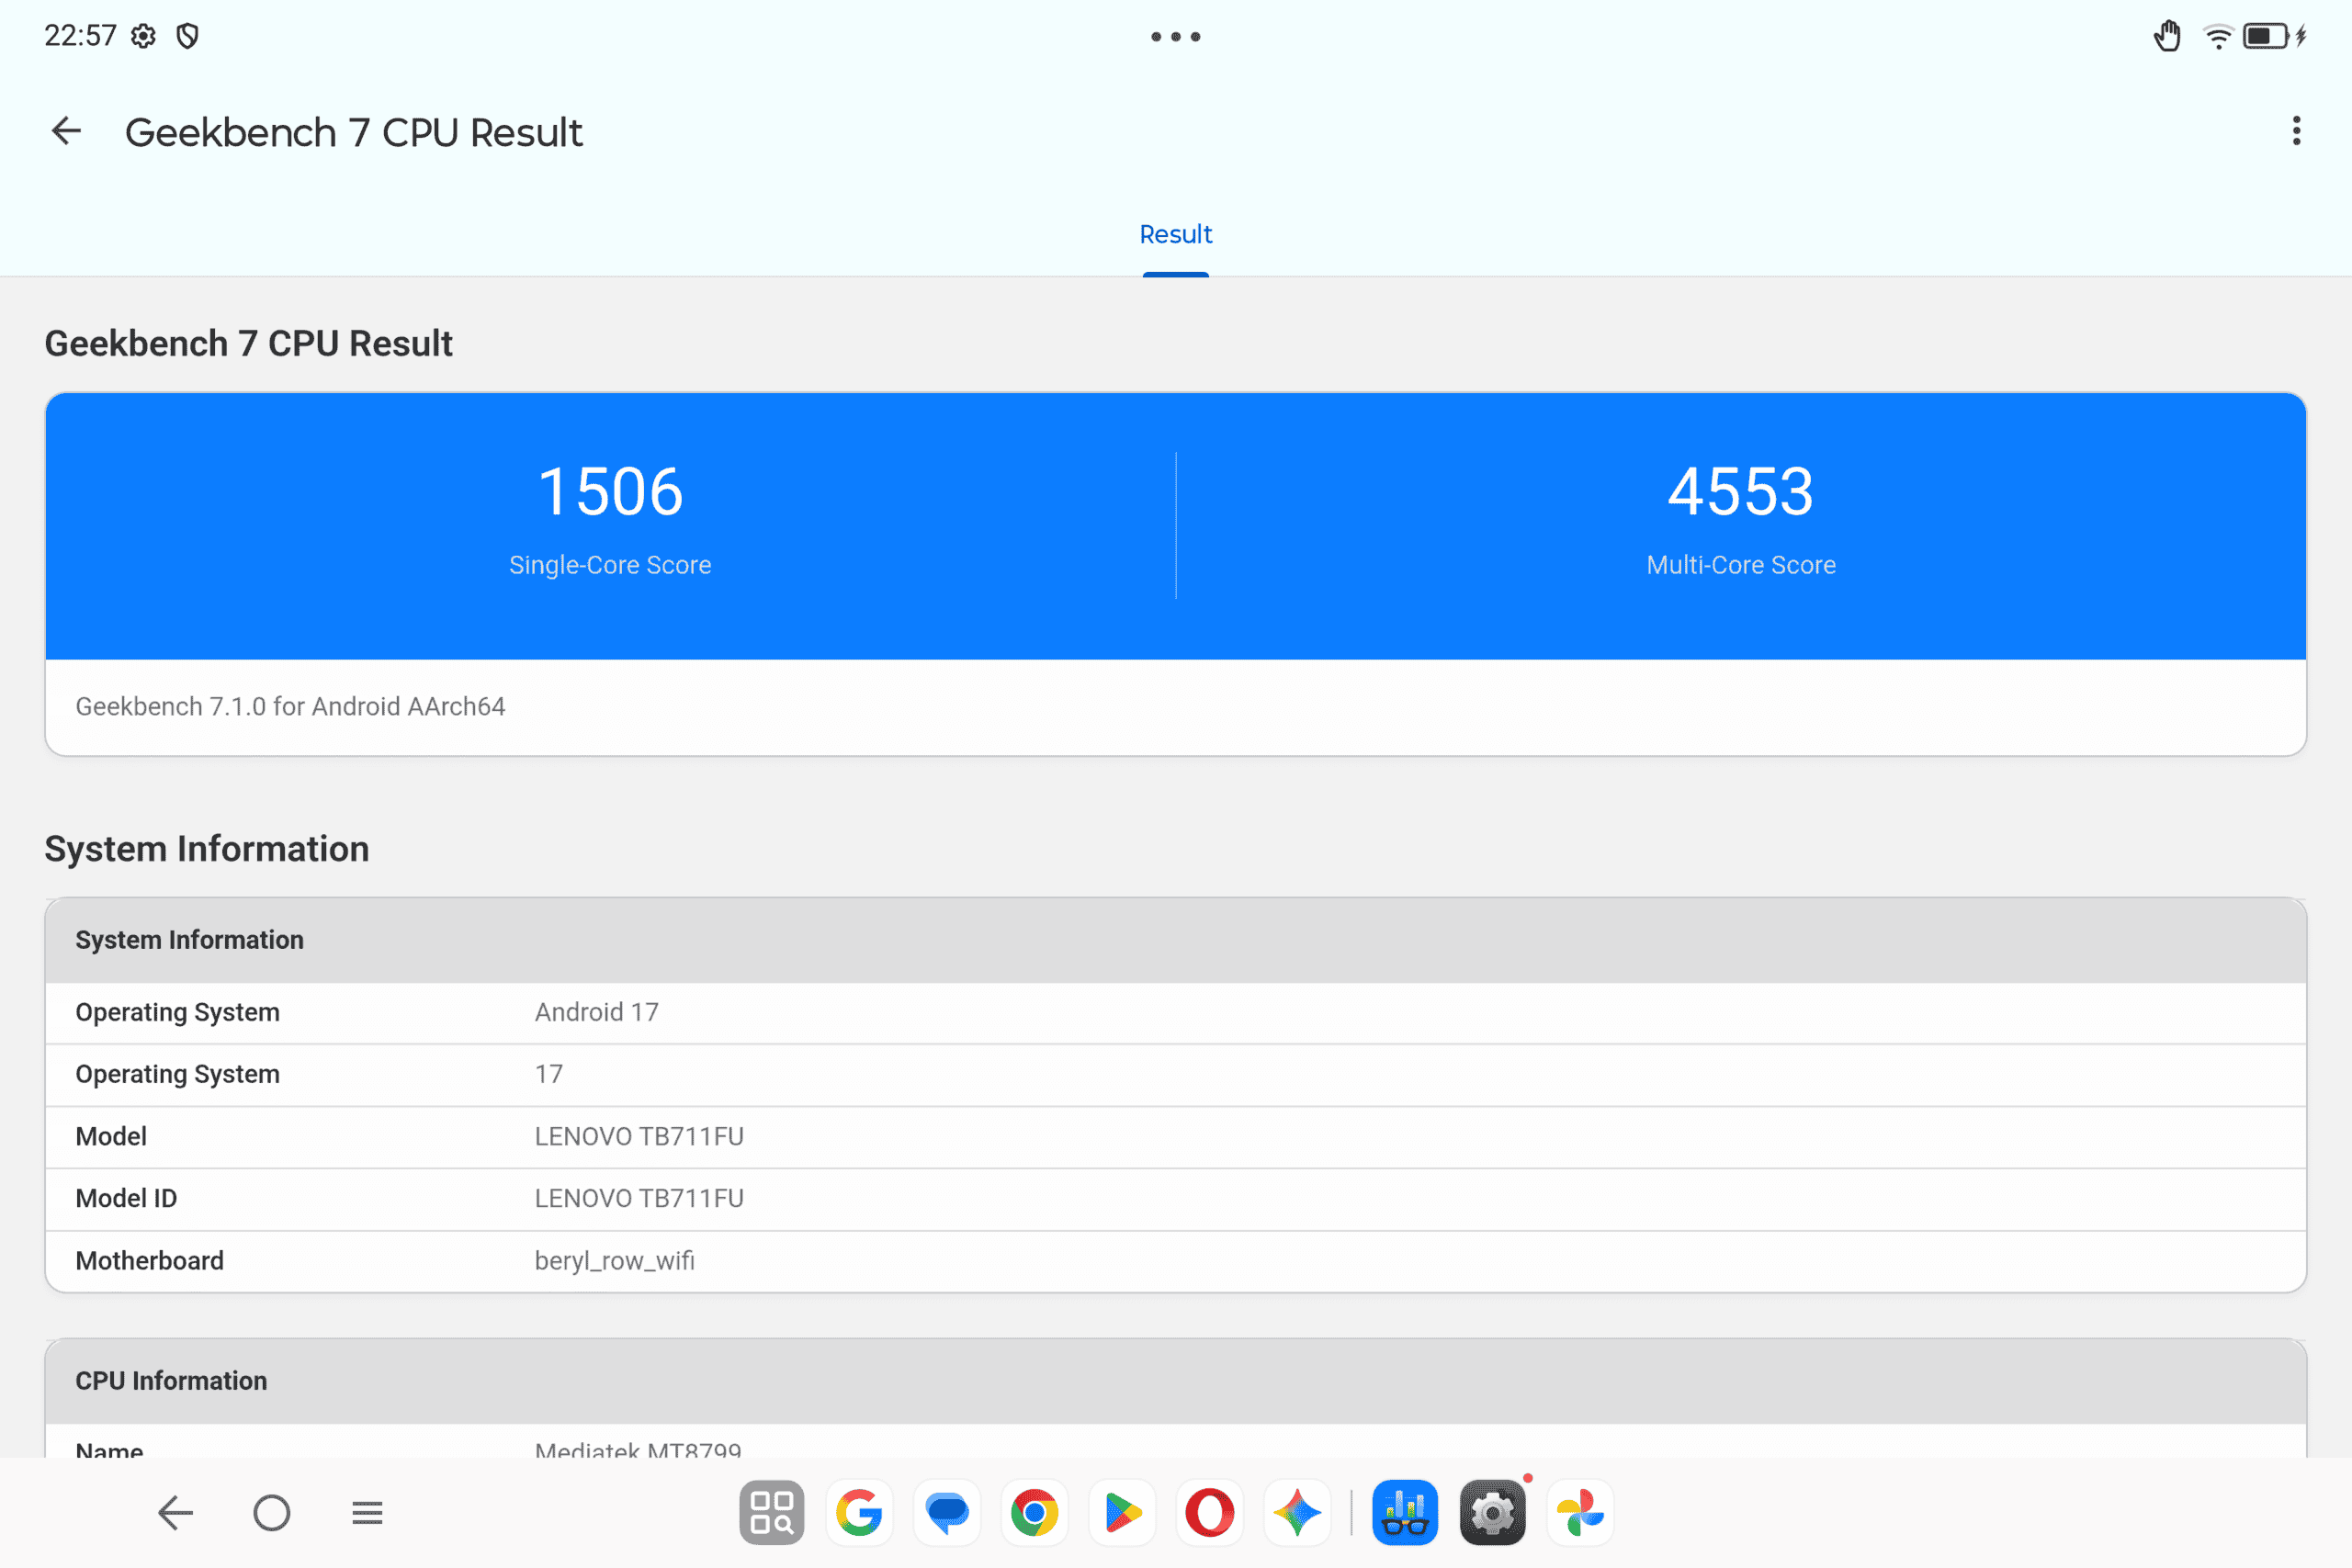Switch to Geekbench app icon in the dock
The width and height of the screenshot is (2352, 1568).
pos(1405,1512)
